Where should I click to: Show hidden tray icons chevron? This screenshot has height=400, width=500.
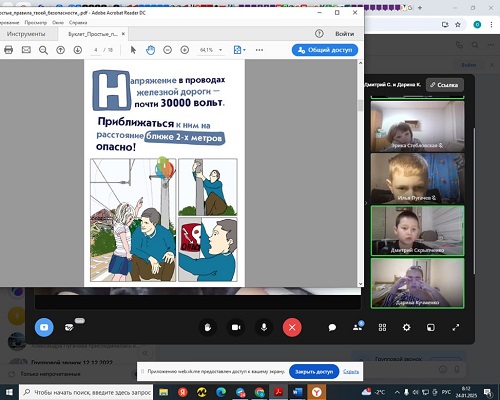click(x=397, y=392)
